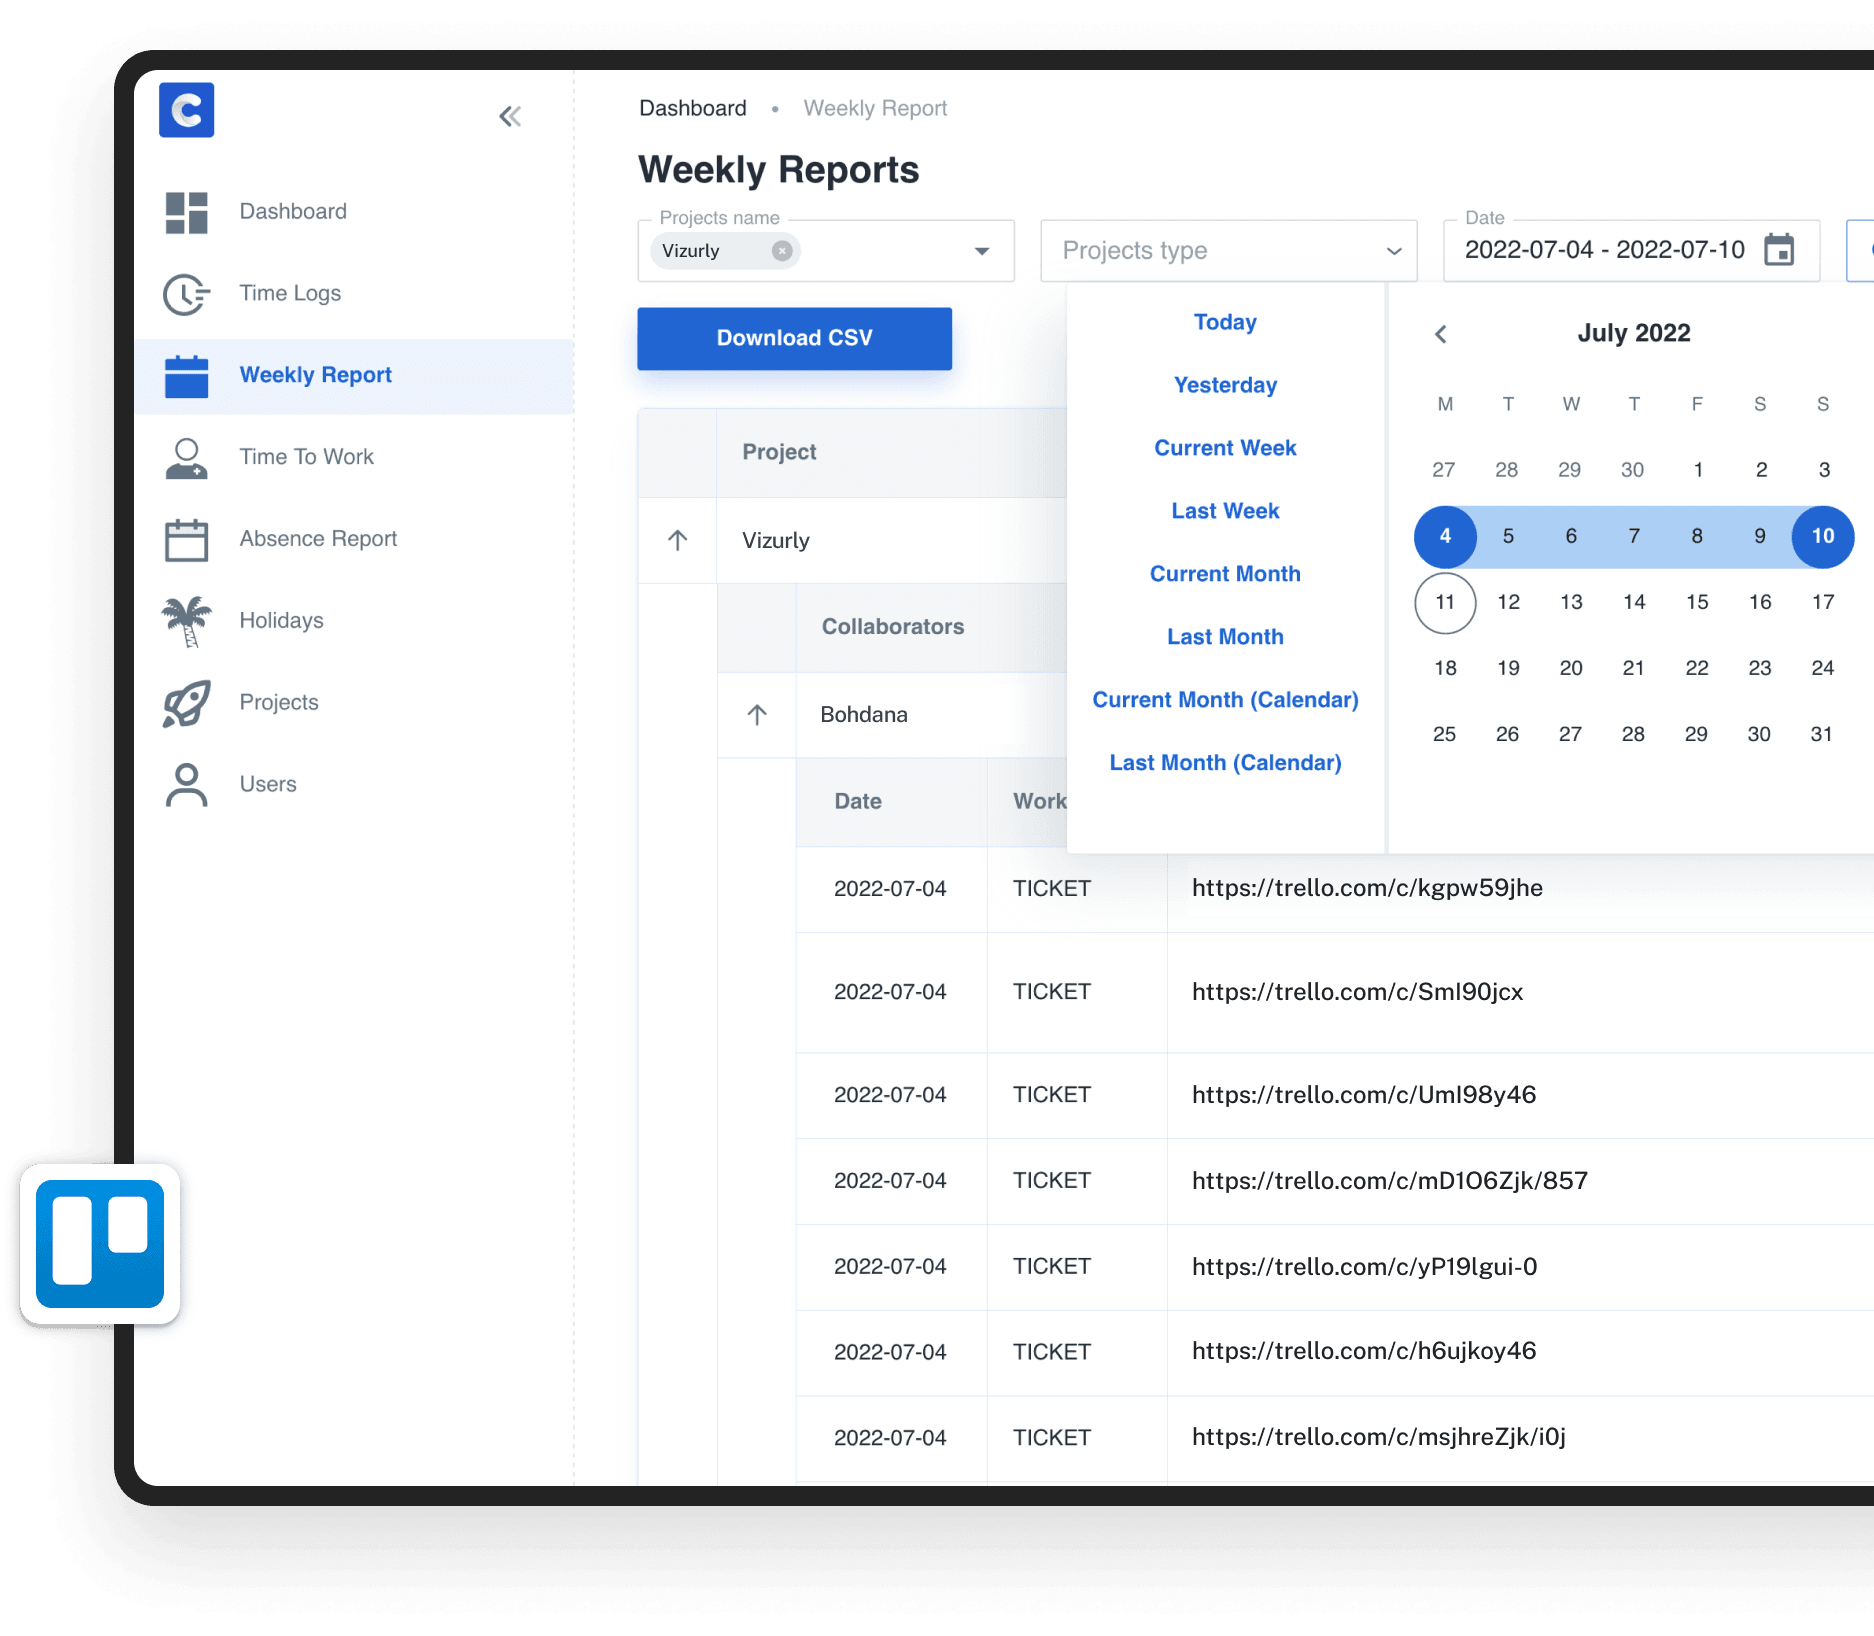The image size is (1874, 1636).
Task: Click the Weekly Report calendar icon
Action: (186, 376)
